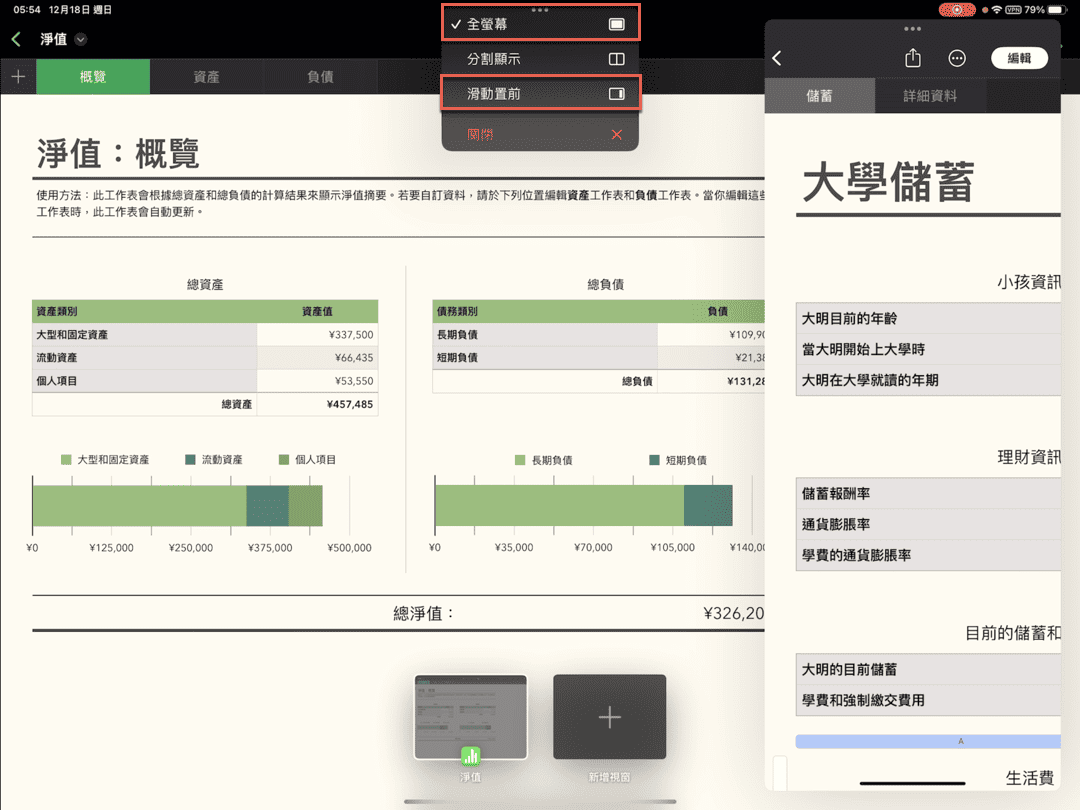Select the 大明在大學就讀的年期 row
1080x810 pixels.
coord(928,380)
